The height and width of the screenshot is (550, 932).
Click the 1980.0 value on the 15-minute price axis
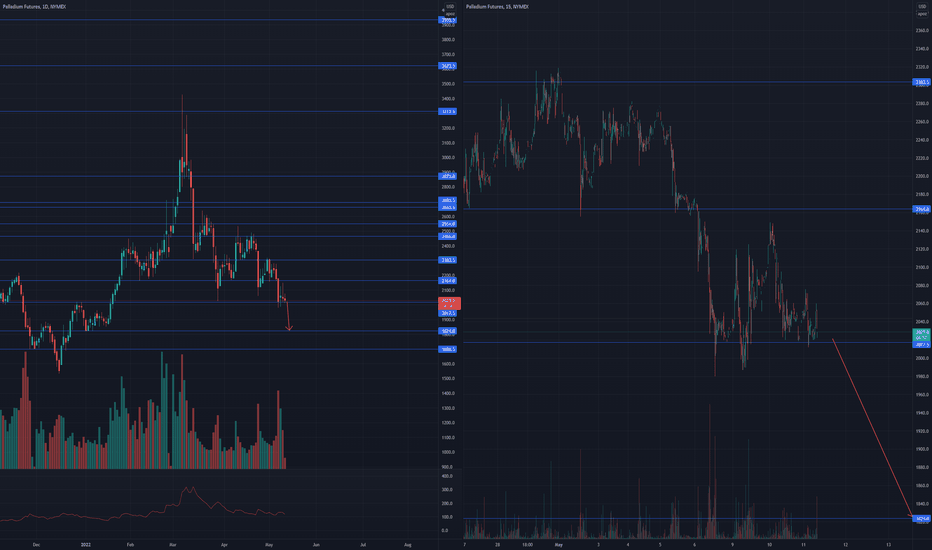922,376
